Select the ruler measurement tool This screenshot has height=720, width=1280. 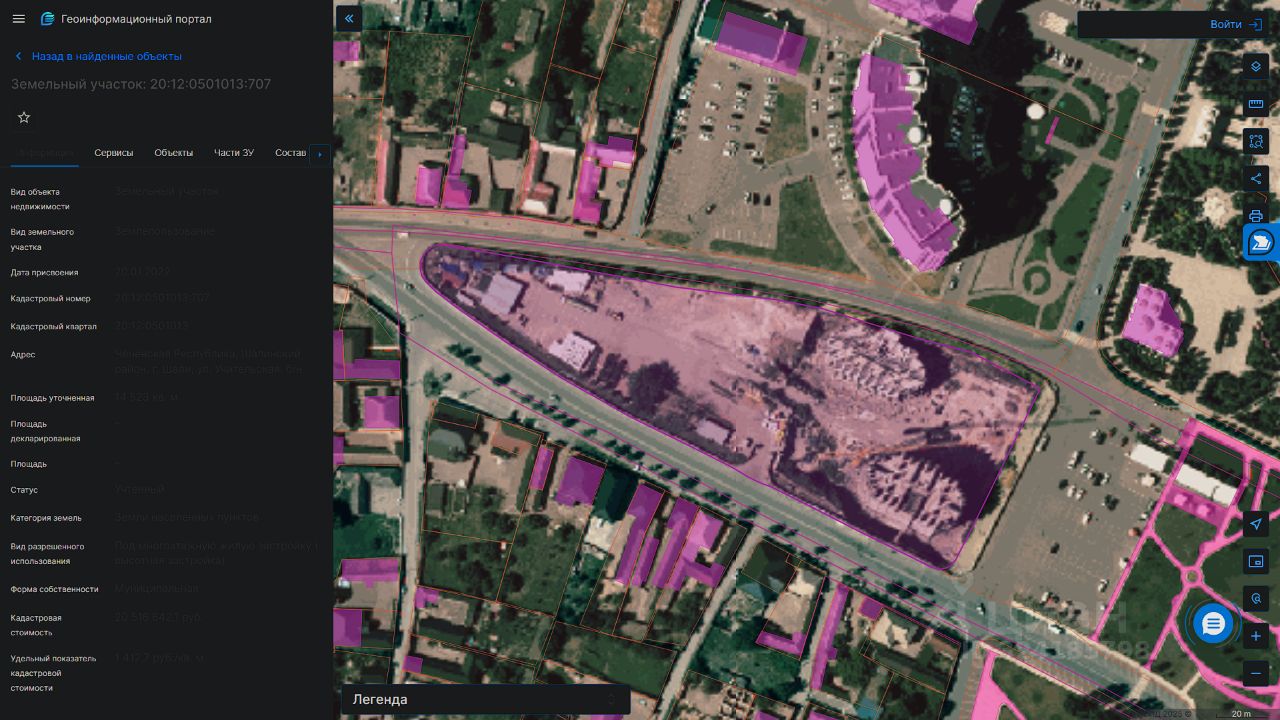1256,105
